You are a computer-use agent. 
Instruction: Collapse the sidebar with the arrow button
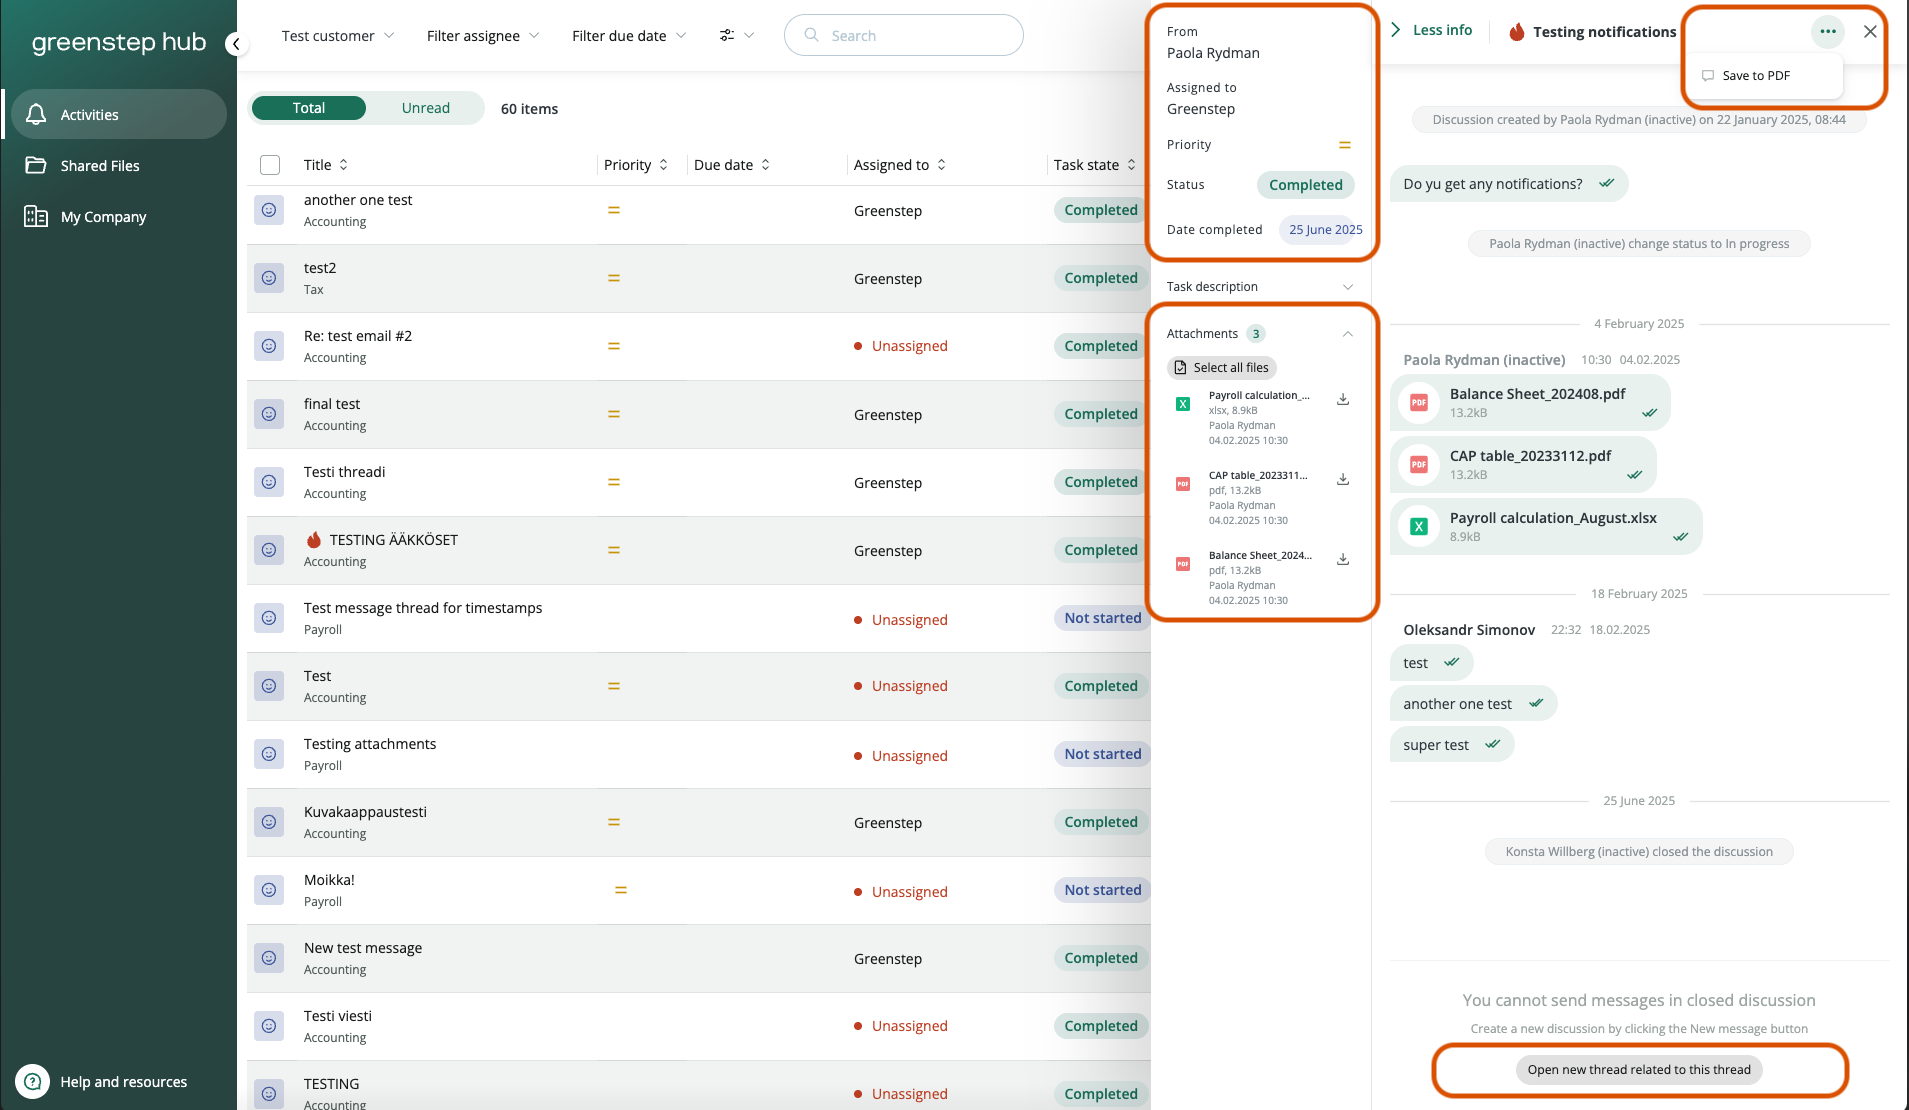click(236, 43)
